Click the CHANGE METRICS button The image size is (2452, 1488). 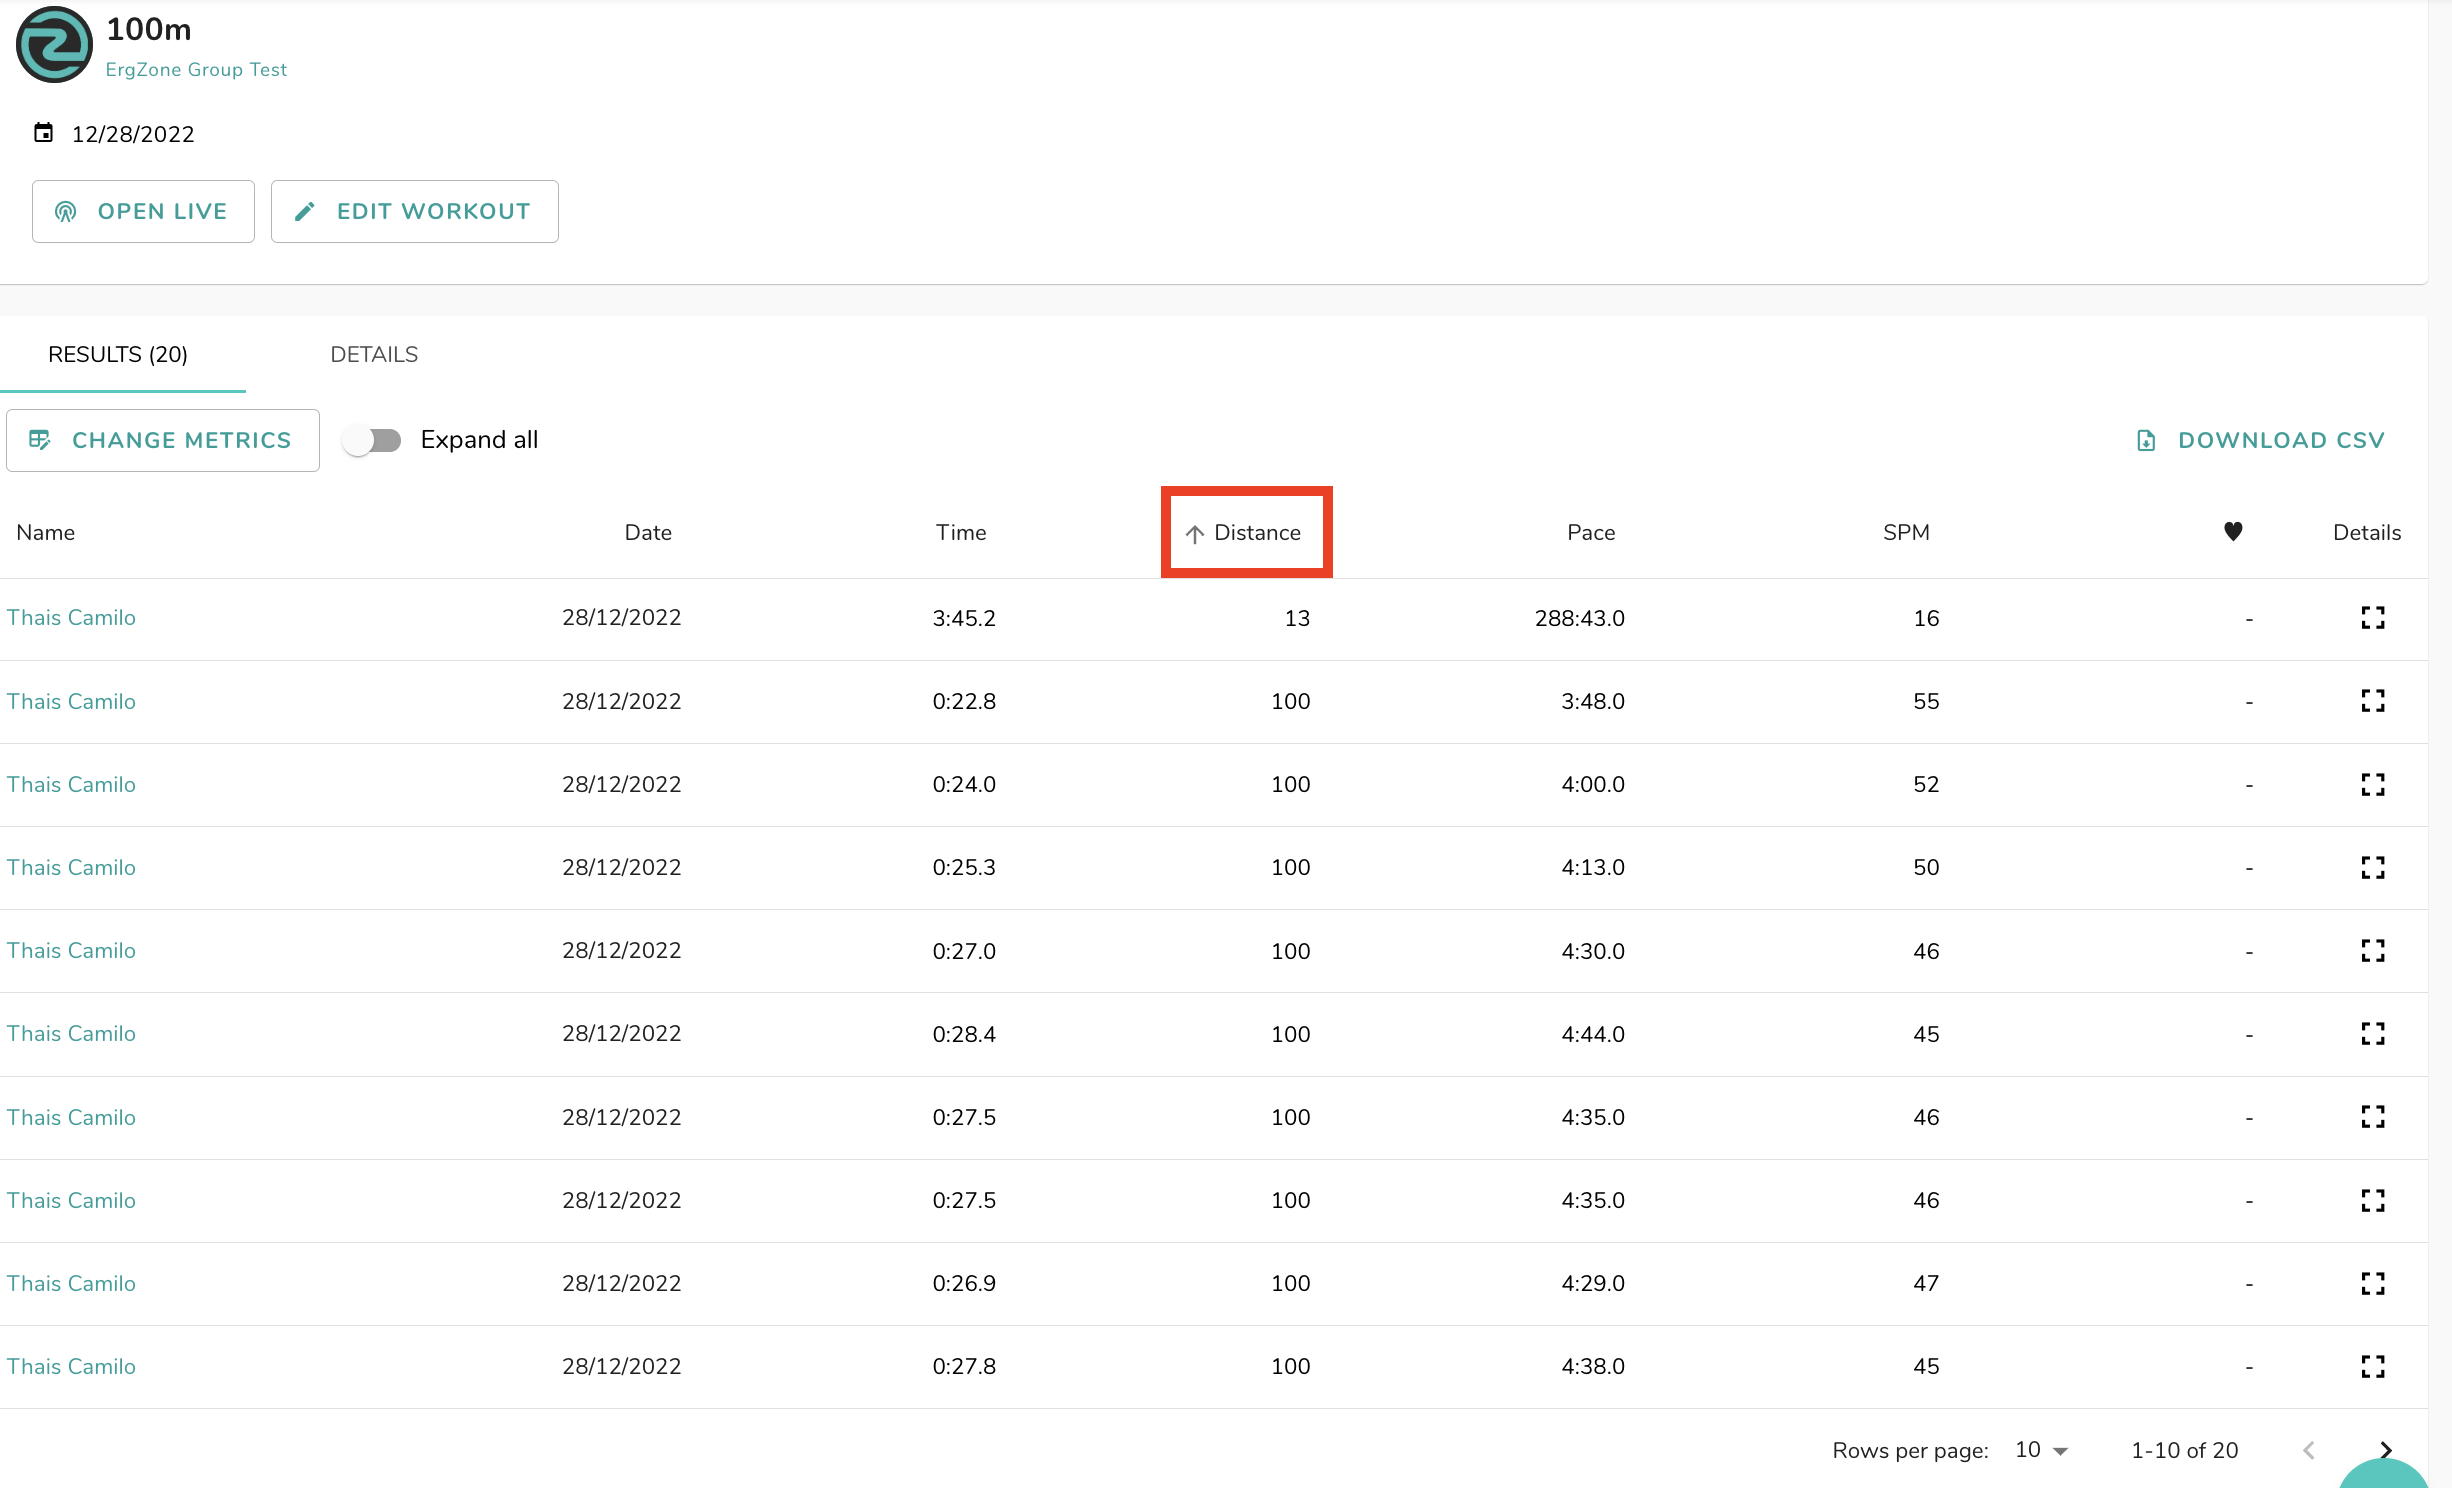tap(163, 440)
